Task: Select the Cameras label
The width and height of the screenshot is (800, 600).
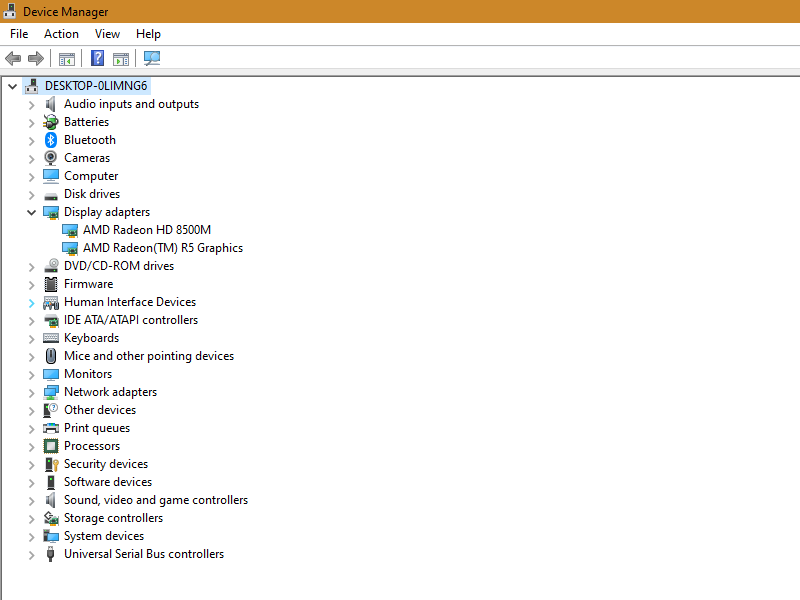Action: coord(87,158)
